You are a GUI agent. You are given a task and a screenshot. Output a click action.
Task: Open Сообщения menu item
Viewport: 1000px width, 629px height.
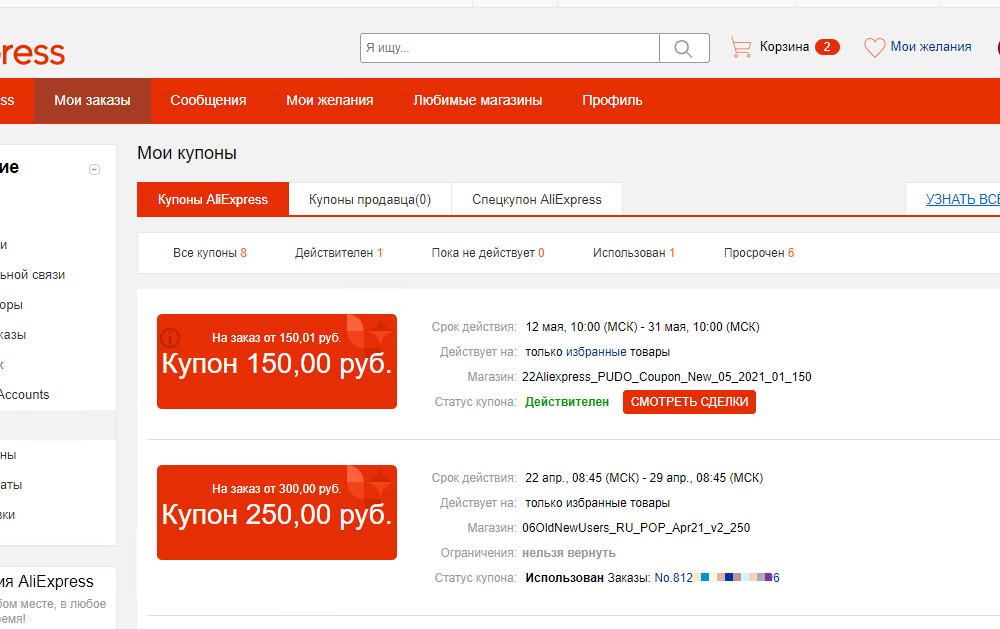coord(208,101)
